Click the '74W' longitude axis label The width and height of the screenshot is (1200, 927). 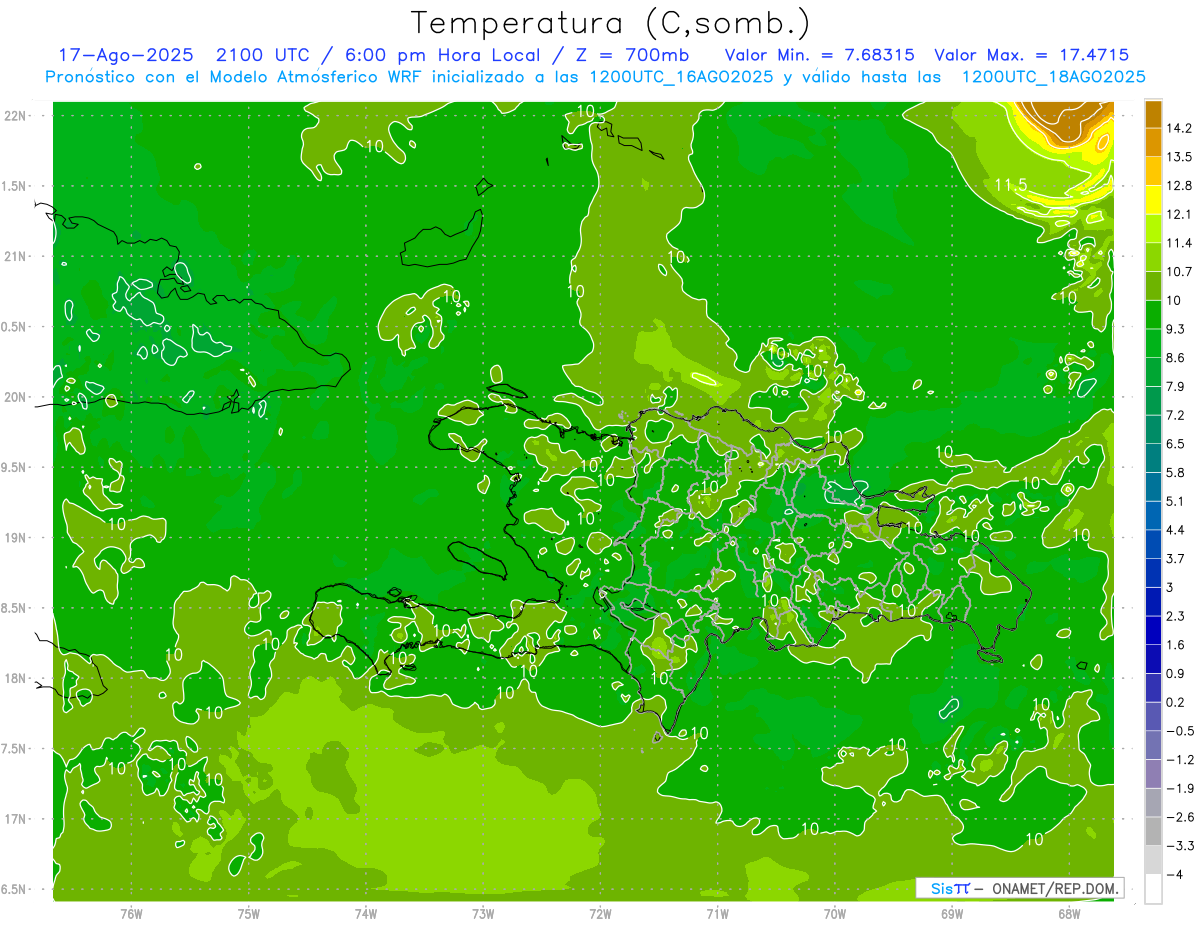coord(366,914)
